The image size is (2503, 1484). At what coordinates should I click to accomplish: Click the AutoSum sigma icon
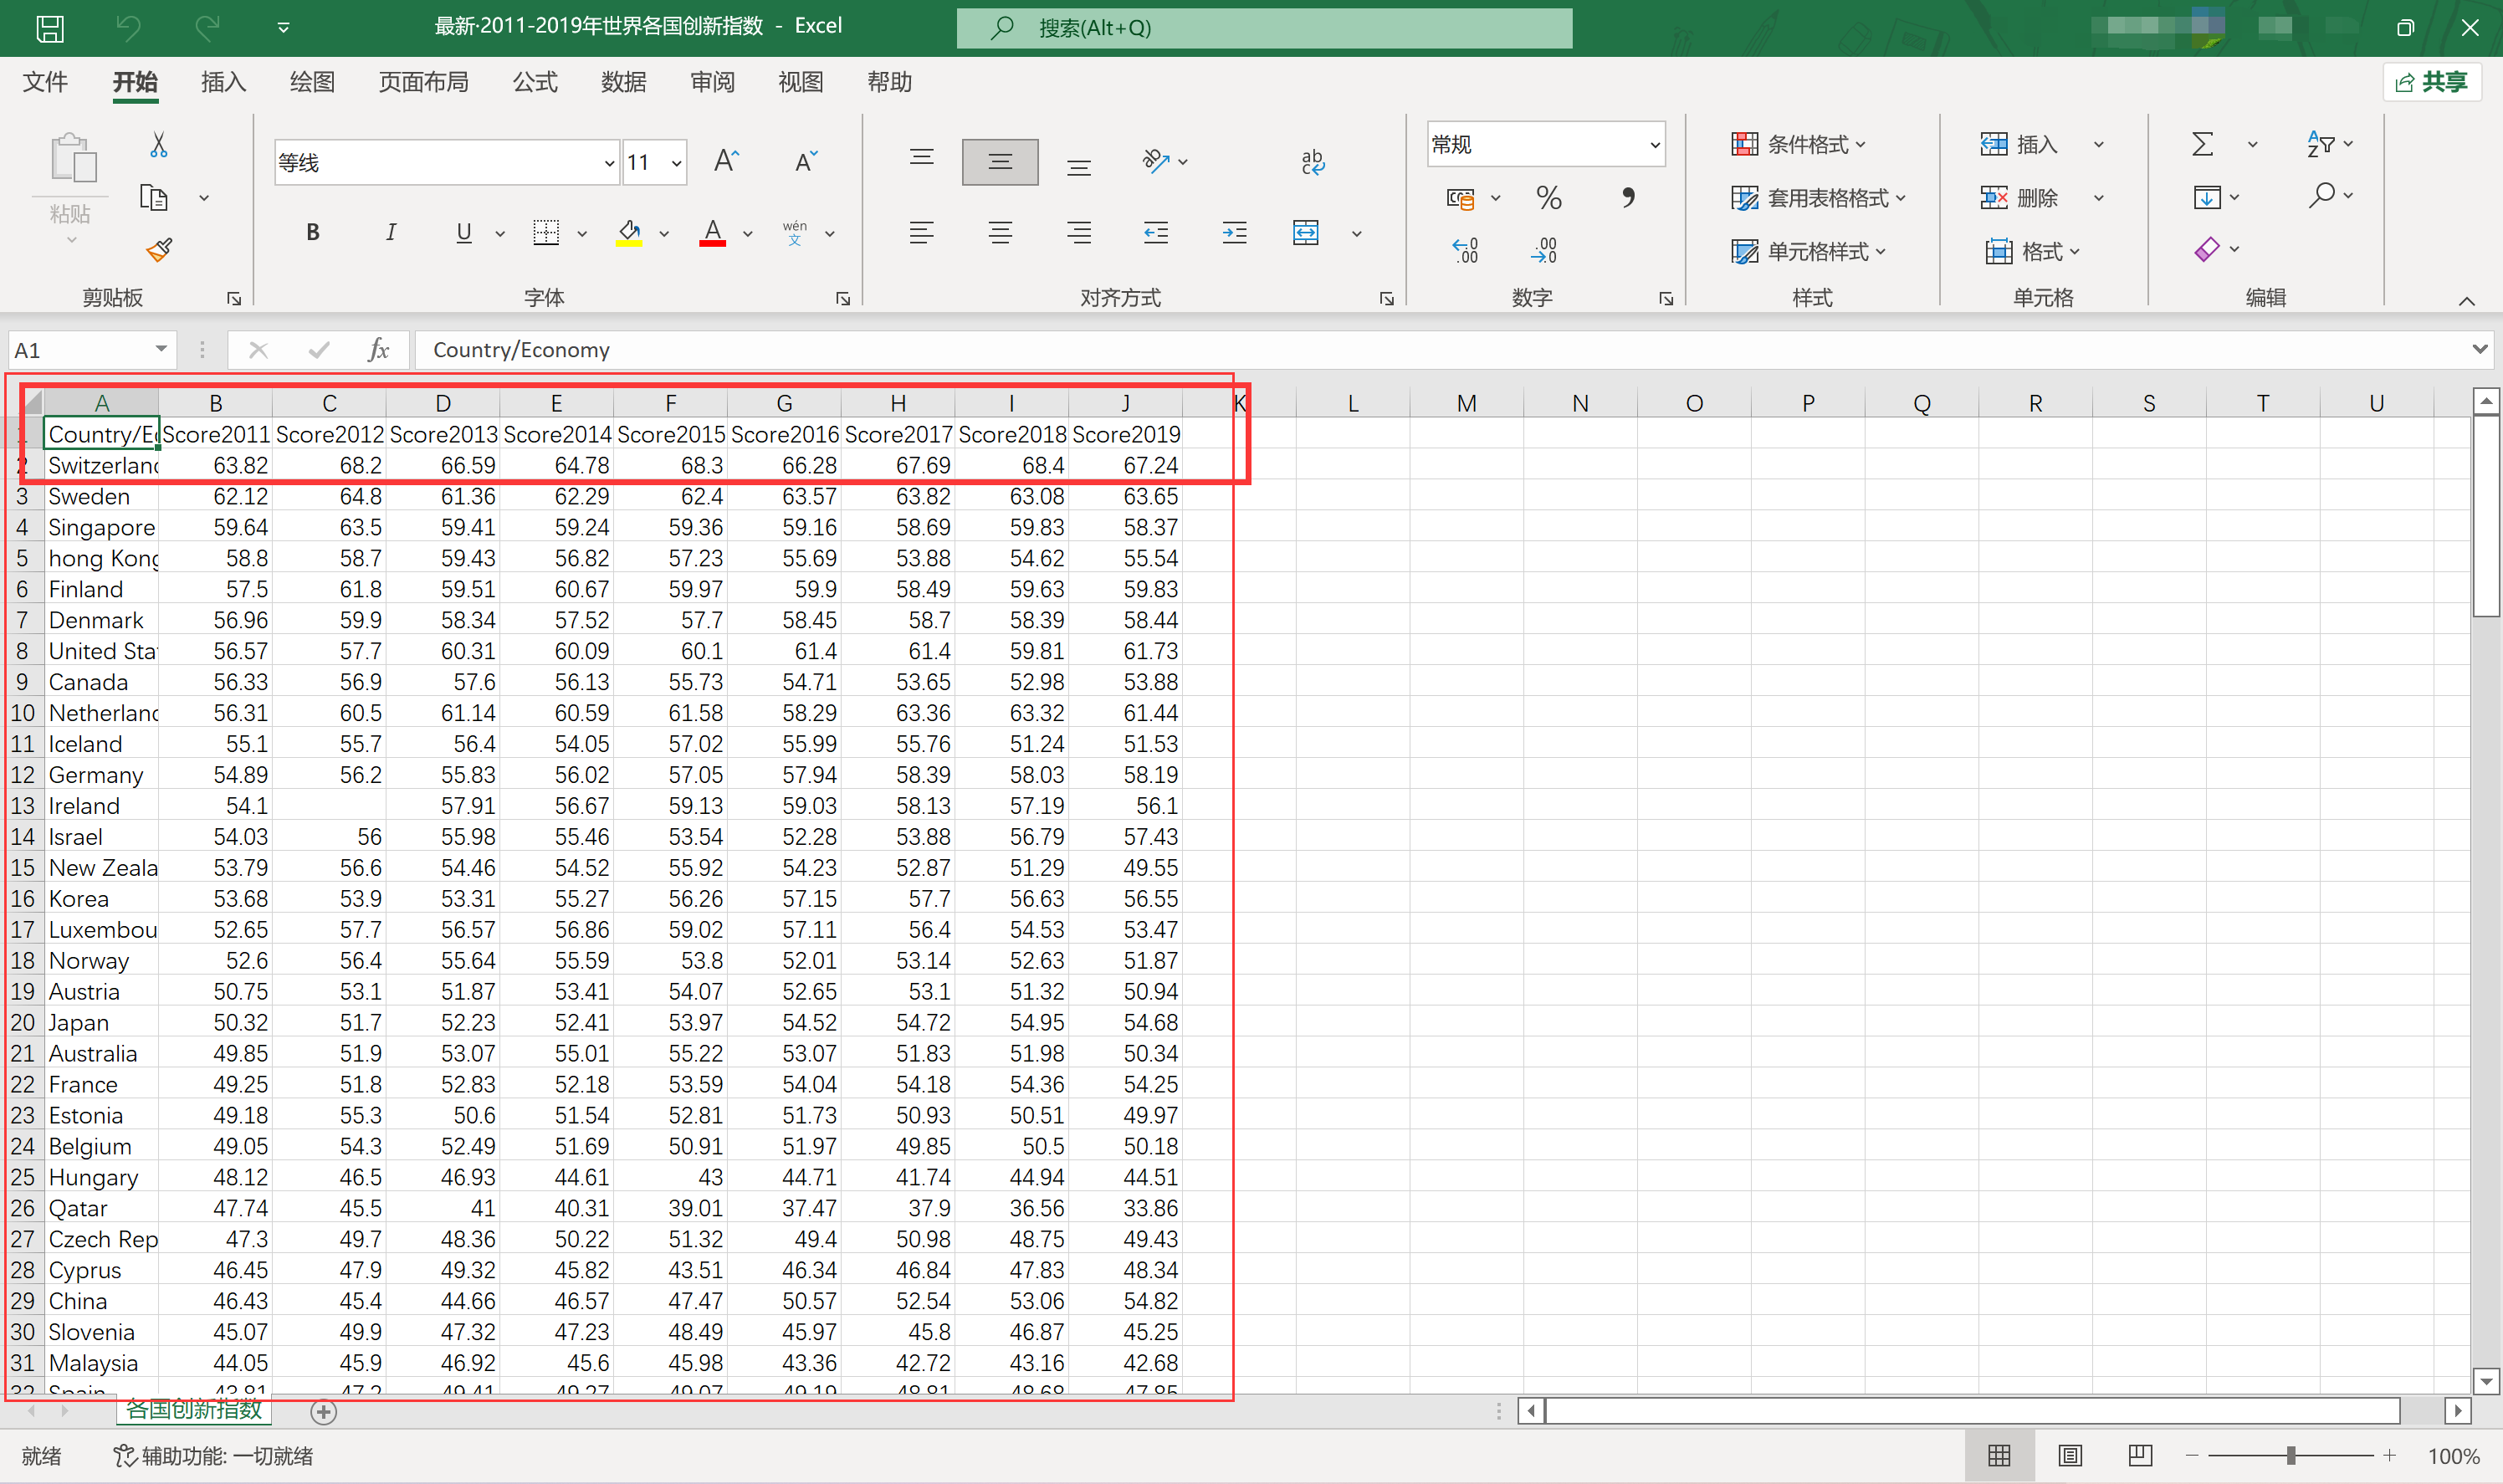(x=2202, y=144)
